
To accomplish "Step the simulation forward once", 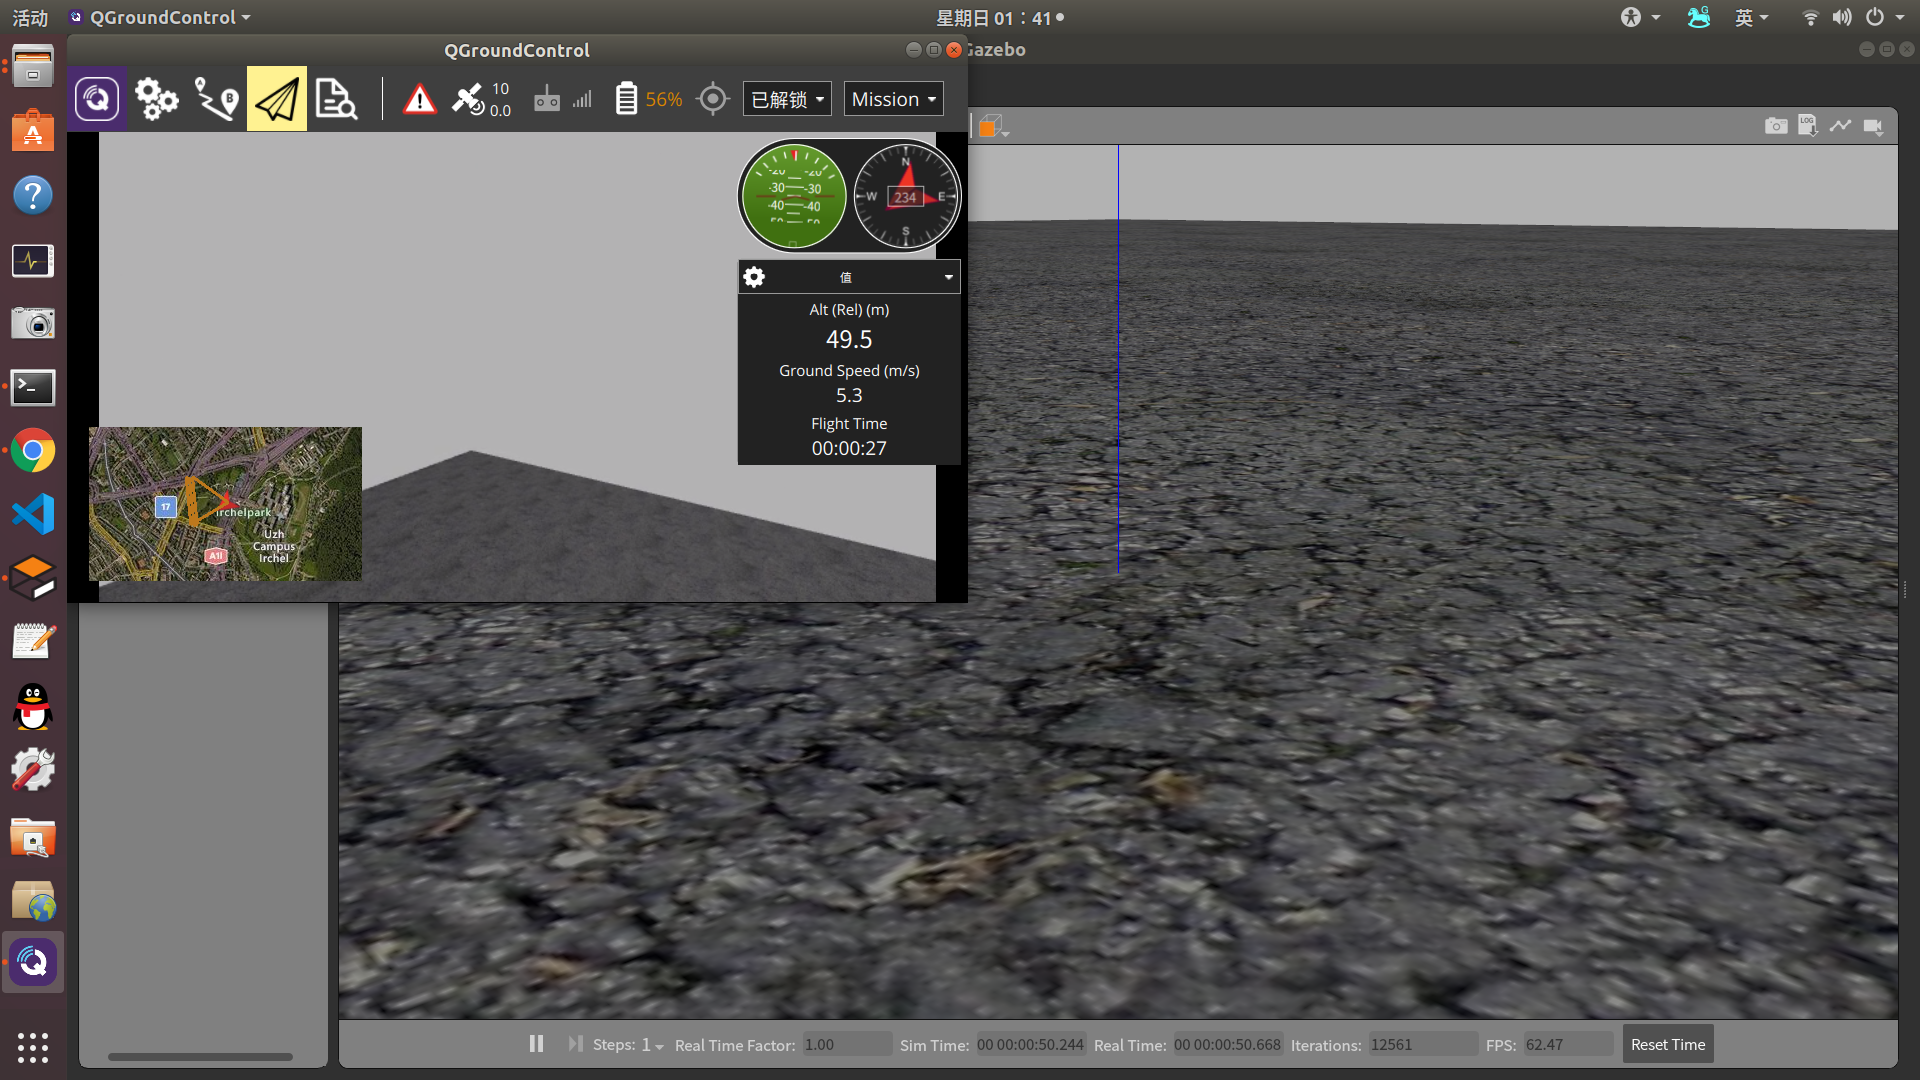I will (x=575, y=1044).
